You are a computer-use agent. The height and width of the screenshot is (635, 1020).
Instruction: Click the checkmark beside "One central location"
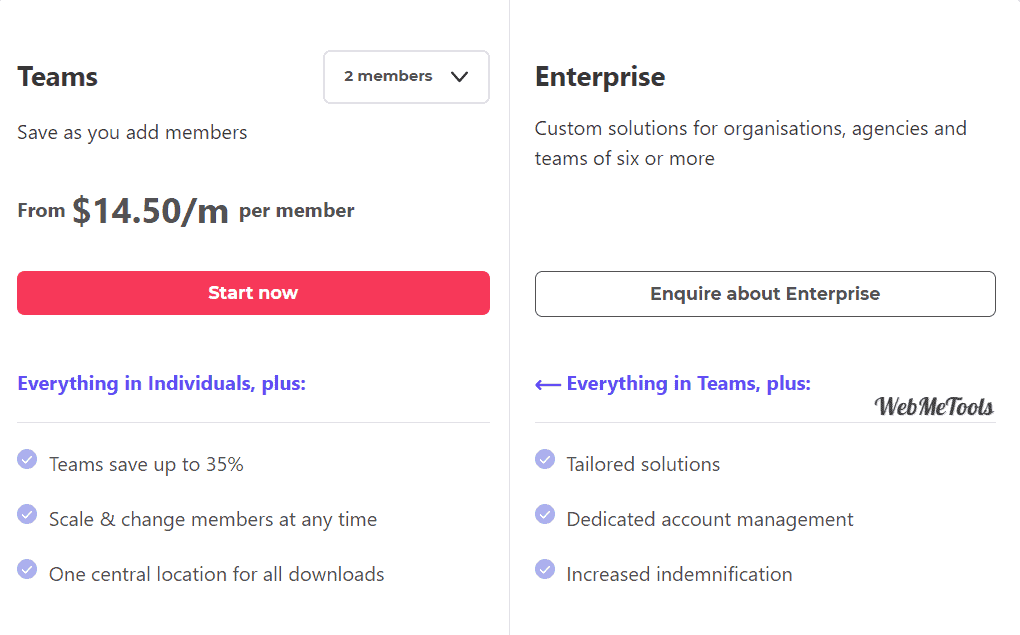click(27, 569)
